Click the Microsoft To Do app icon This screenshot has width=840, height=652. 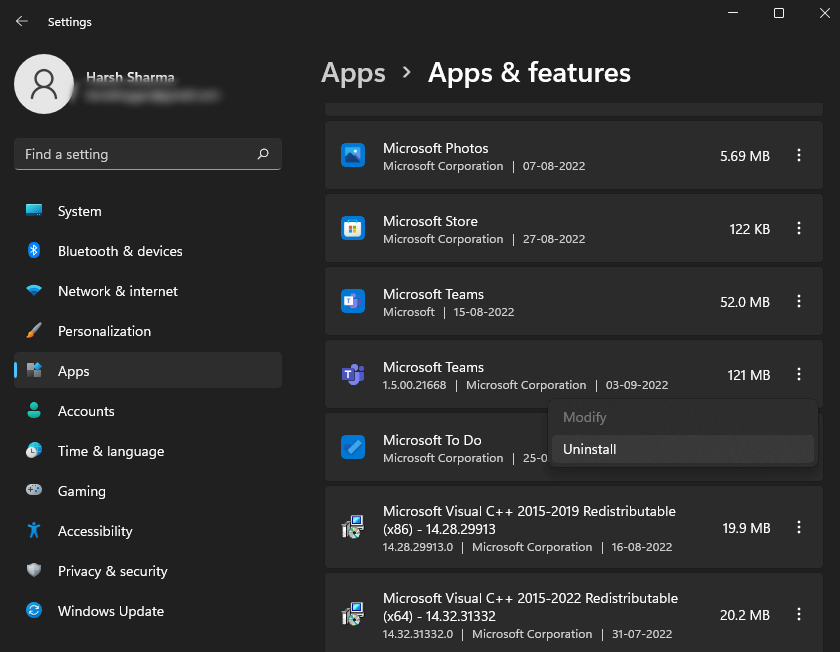click(x=352, y=447)
